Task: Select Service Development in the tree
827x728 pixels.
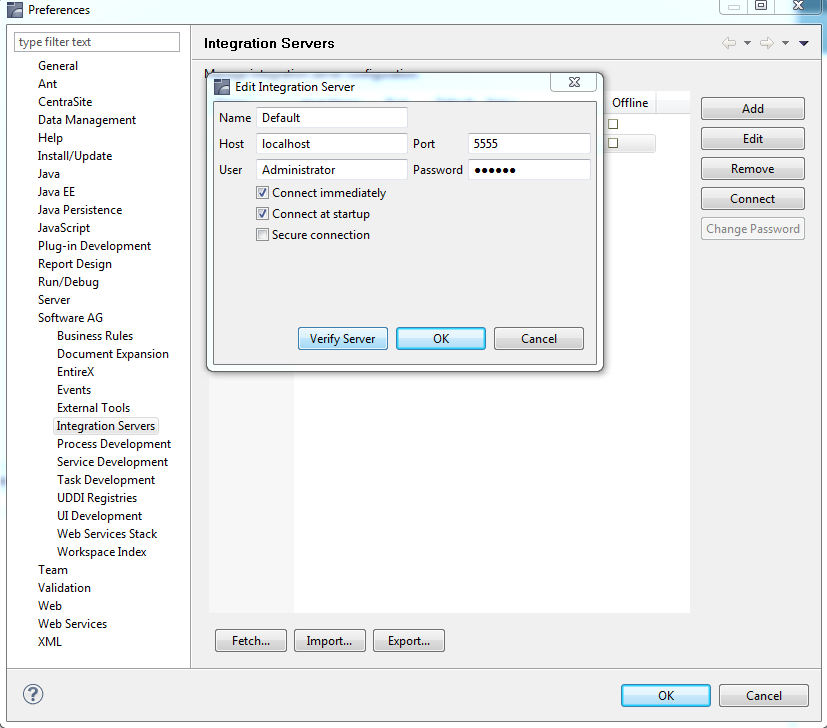Action: [112, 462]
